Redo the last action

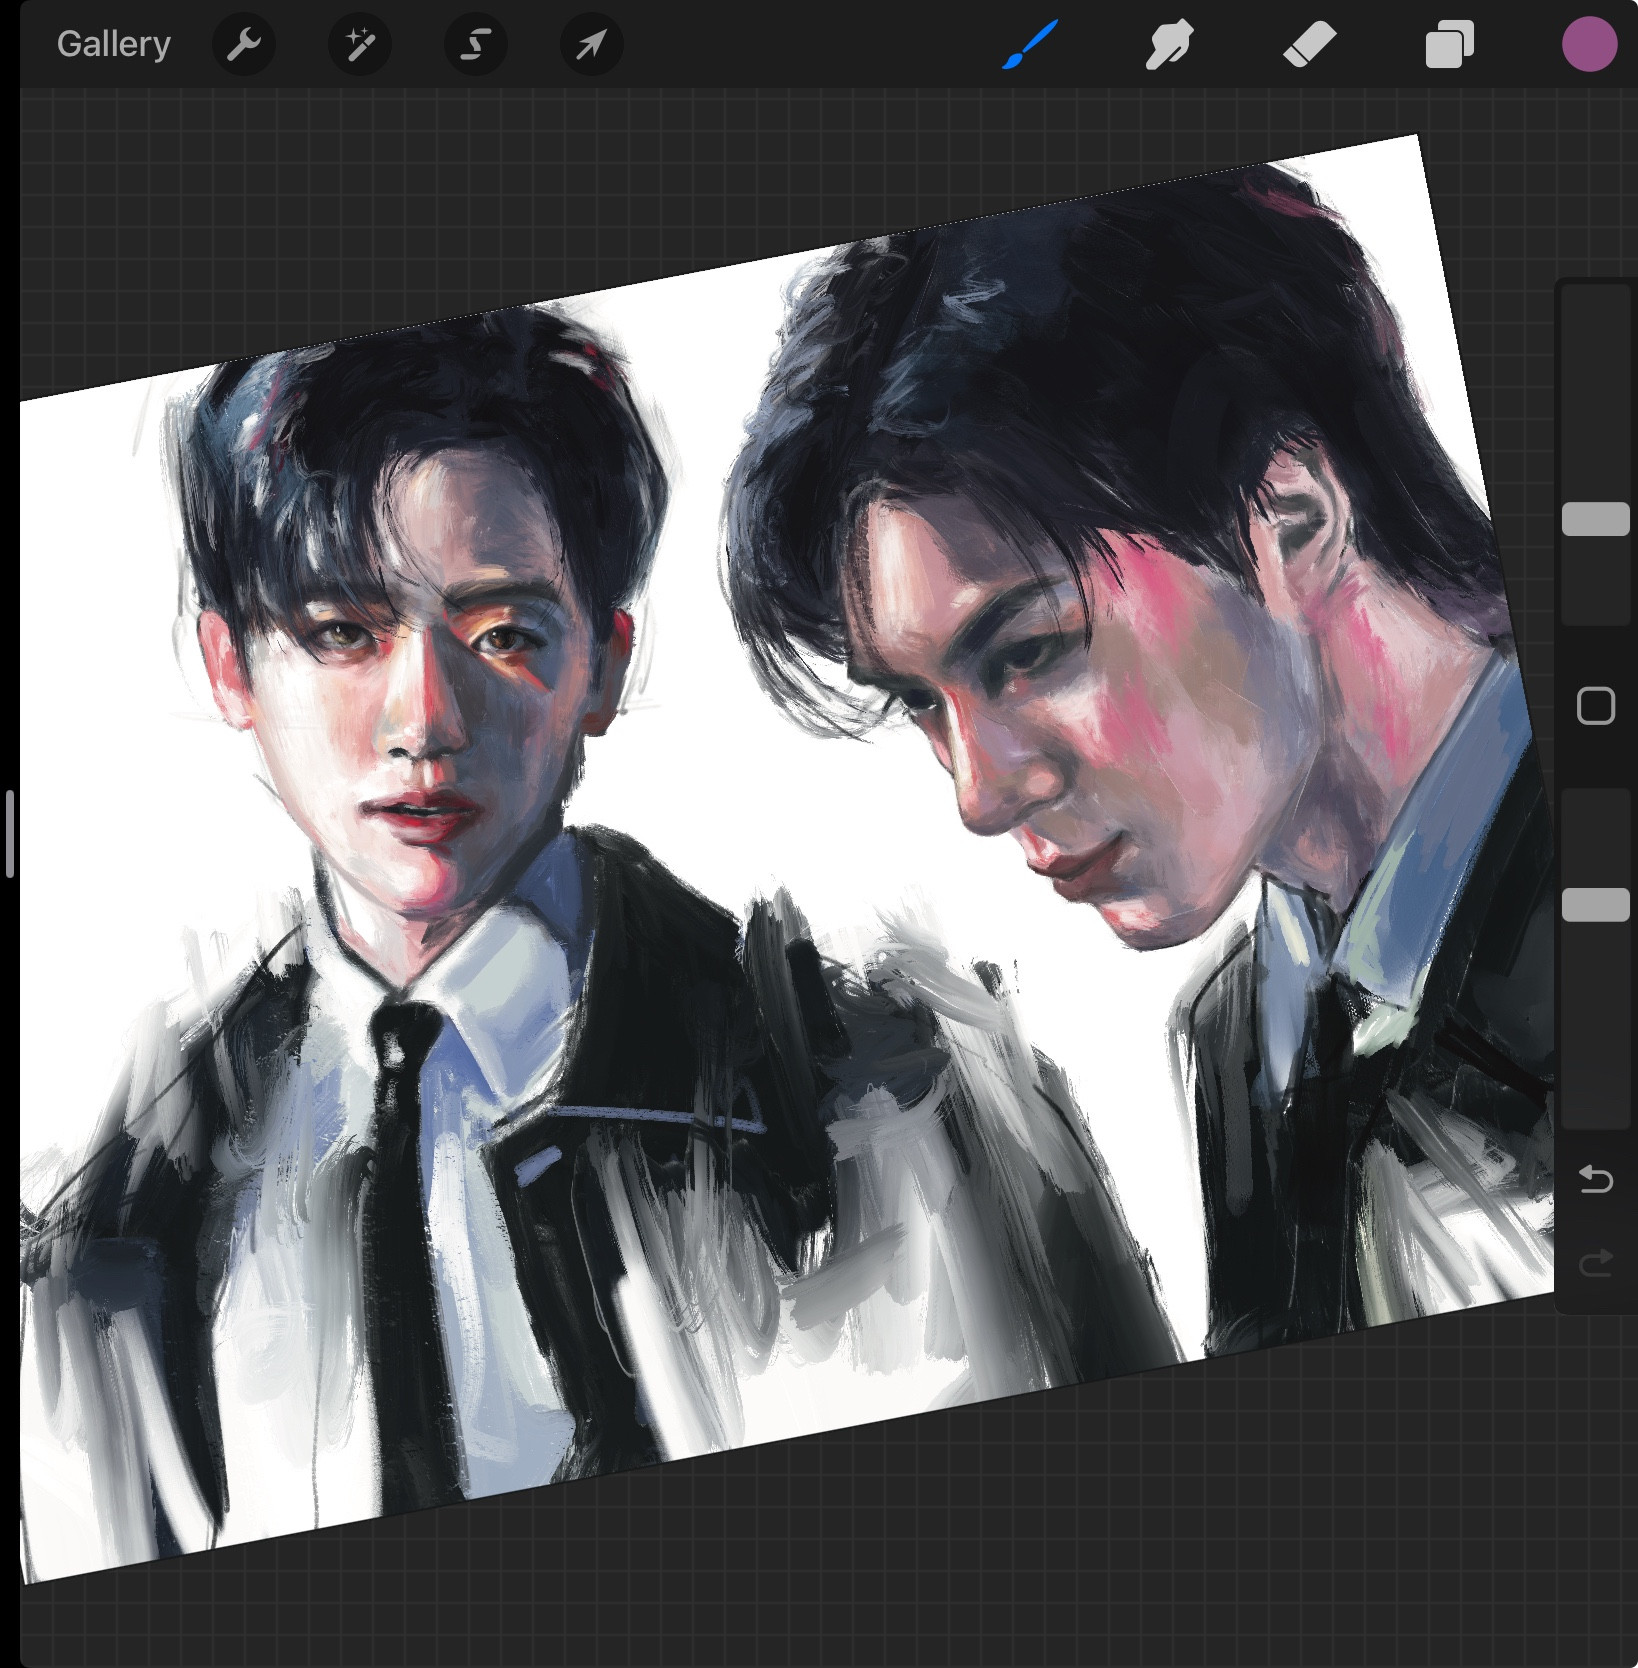[1596, 1264]
